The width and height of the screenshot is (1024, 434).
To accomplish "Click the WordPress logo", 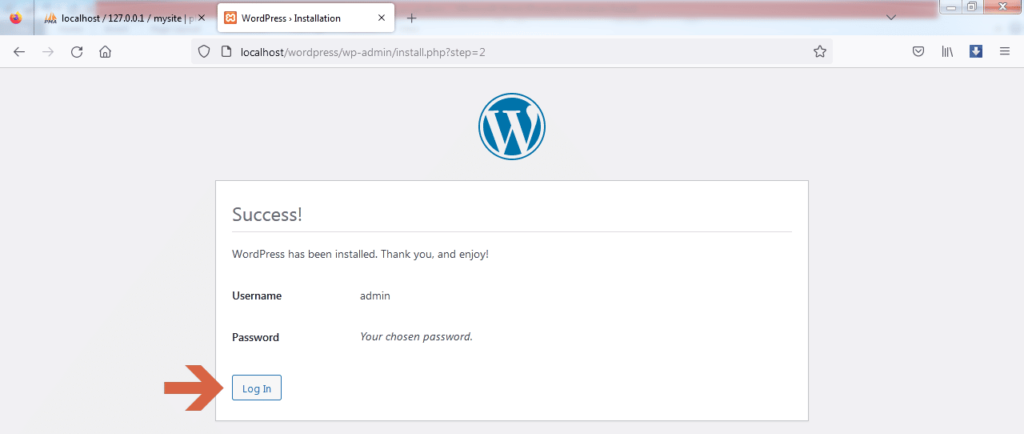I will 512,126.
